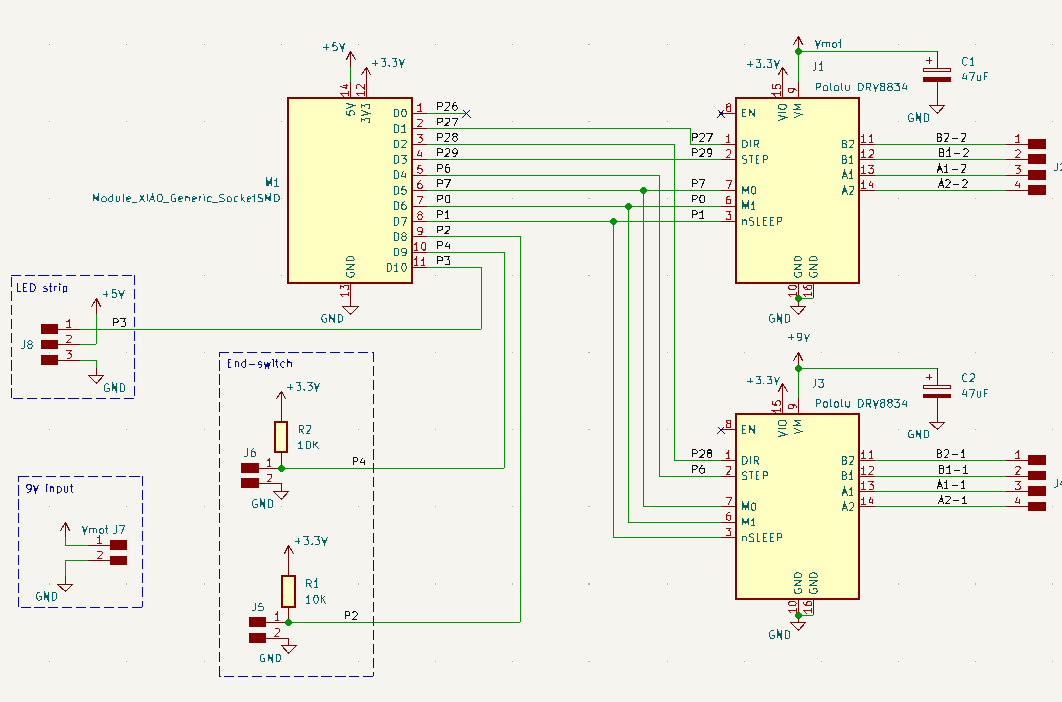
Task: Click the nSLEEP pin name on J1
Action: tap(762, 222)
